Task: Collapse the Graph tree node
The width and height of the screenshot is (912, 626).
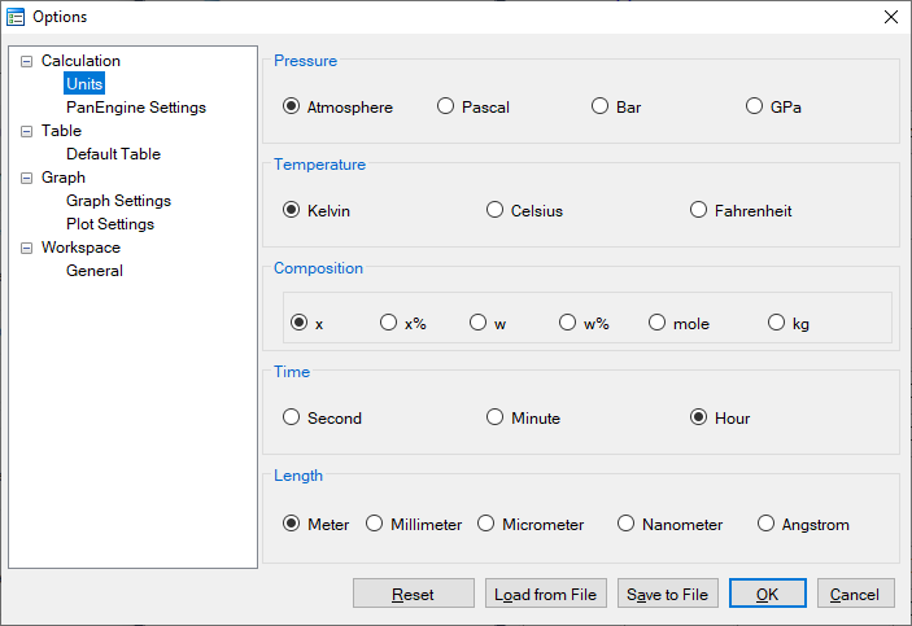Action: [x=27, y=178]
